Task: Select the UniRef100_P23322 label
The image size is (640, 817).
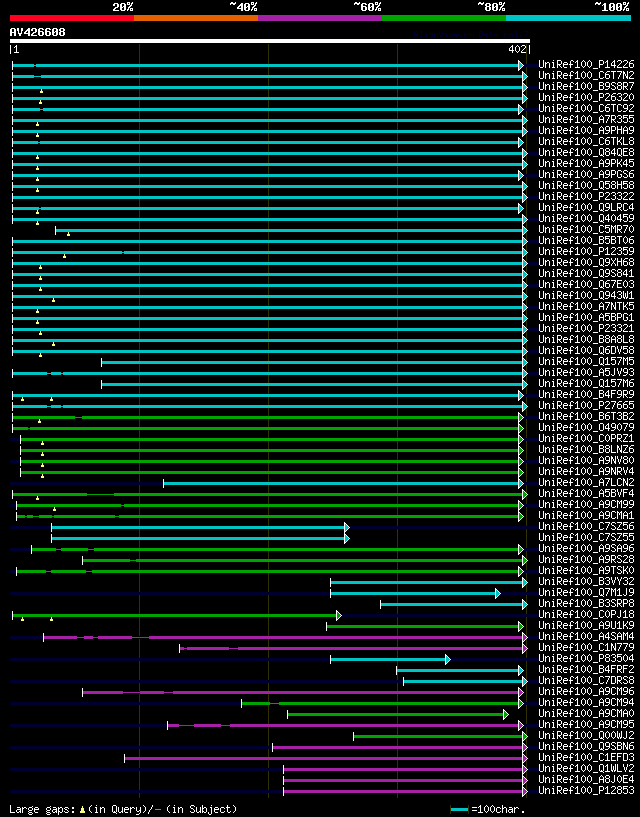Action: pos(586,196)
